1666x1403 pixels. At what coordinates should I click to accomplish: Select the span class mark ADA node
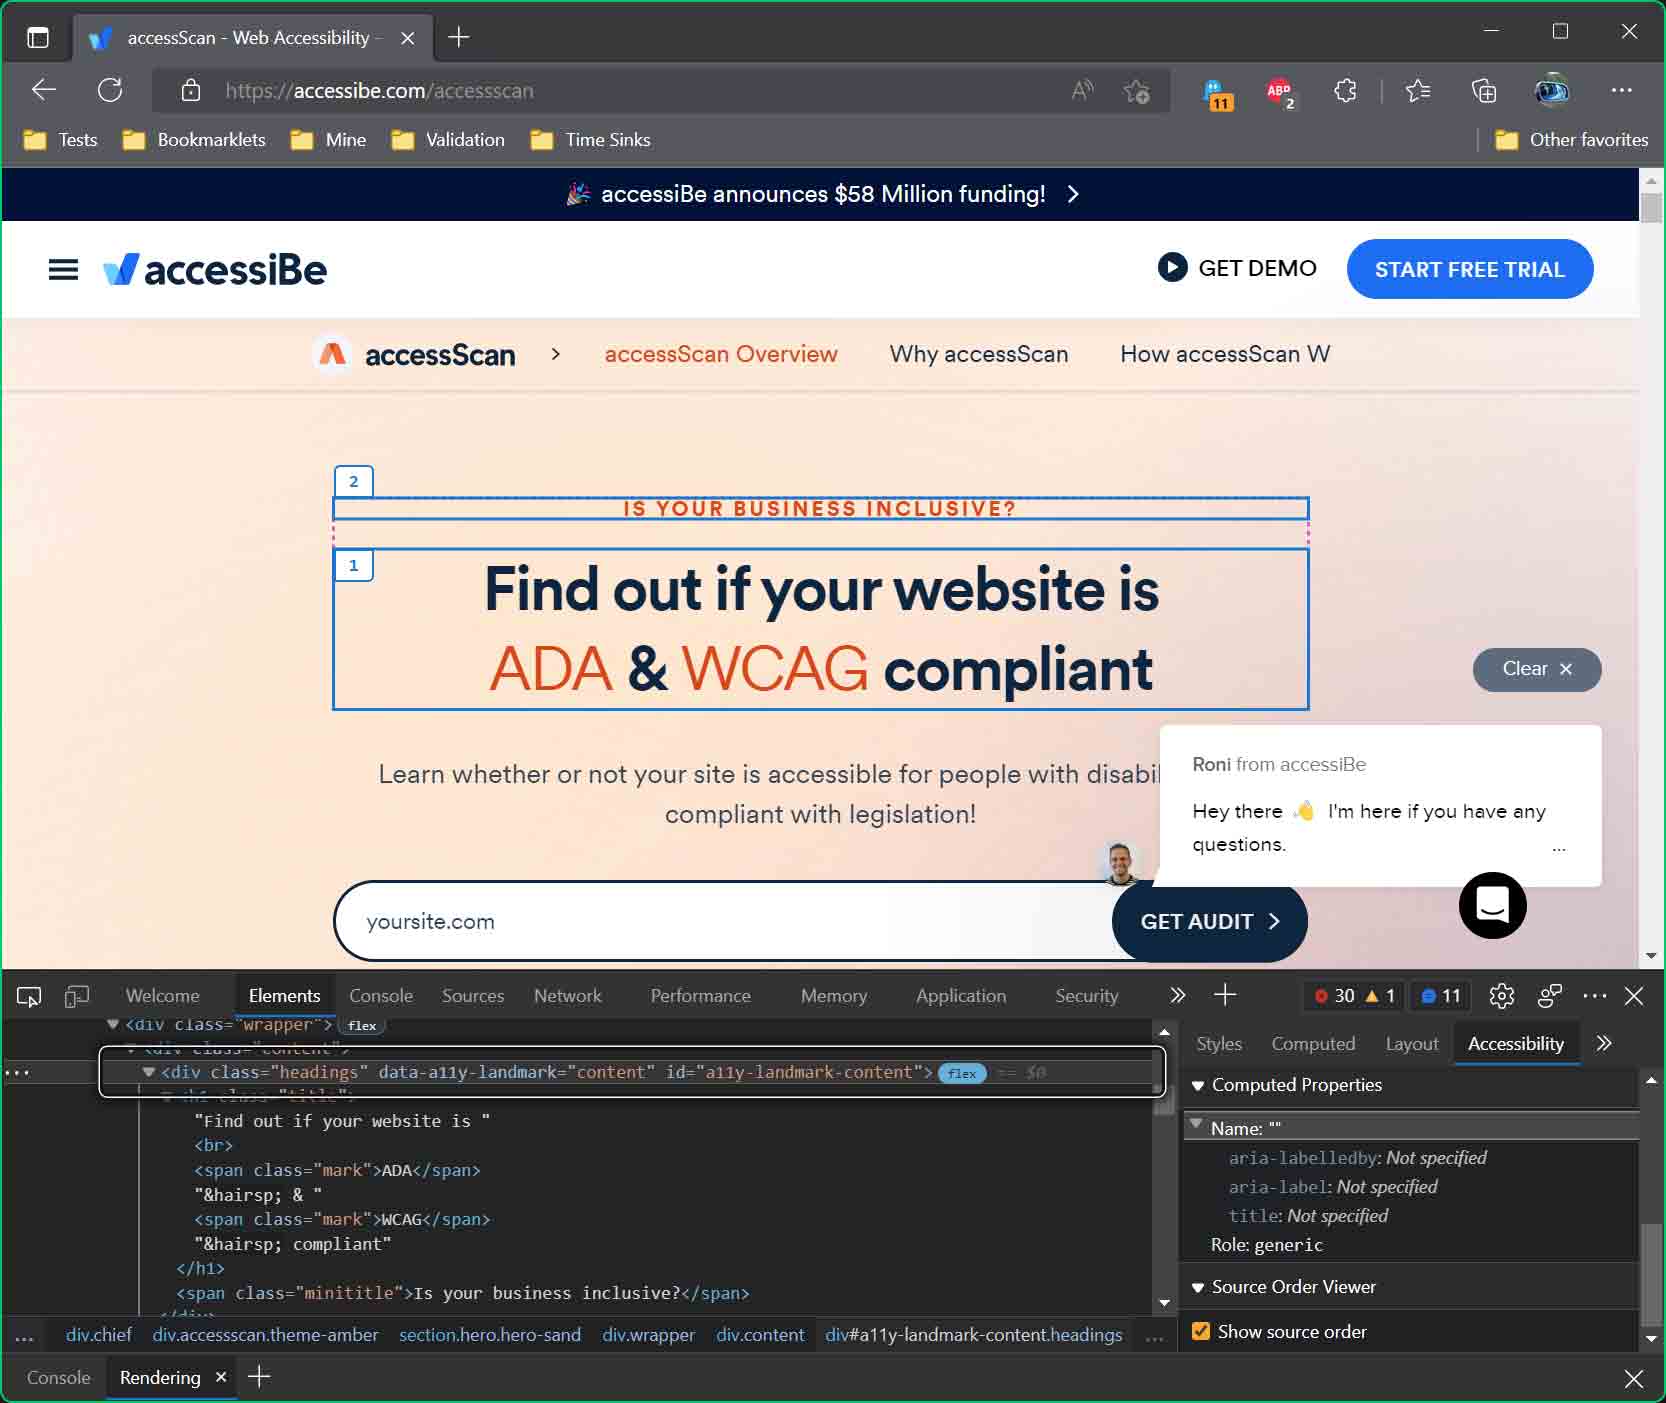337,1170
